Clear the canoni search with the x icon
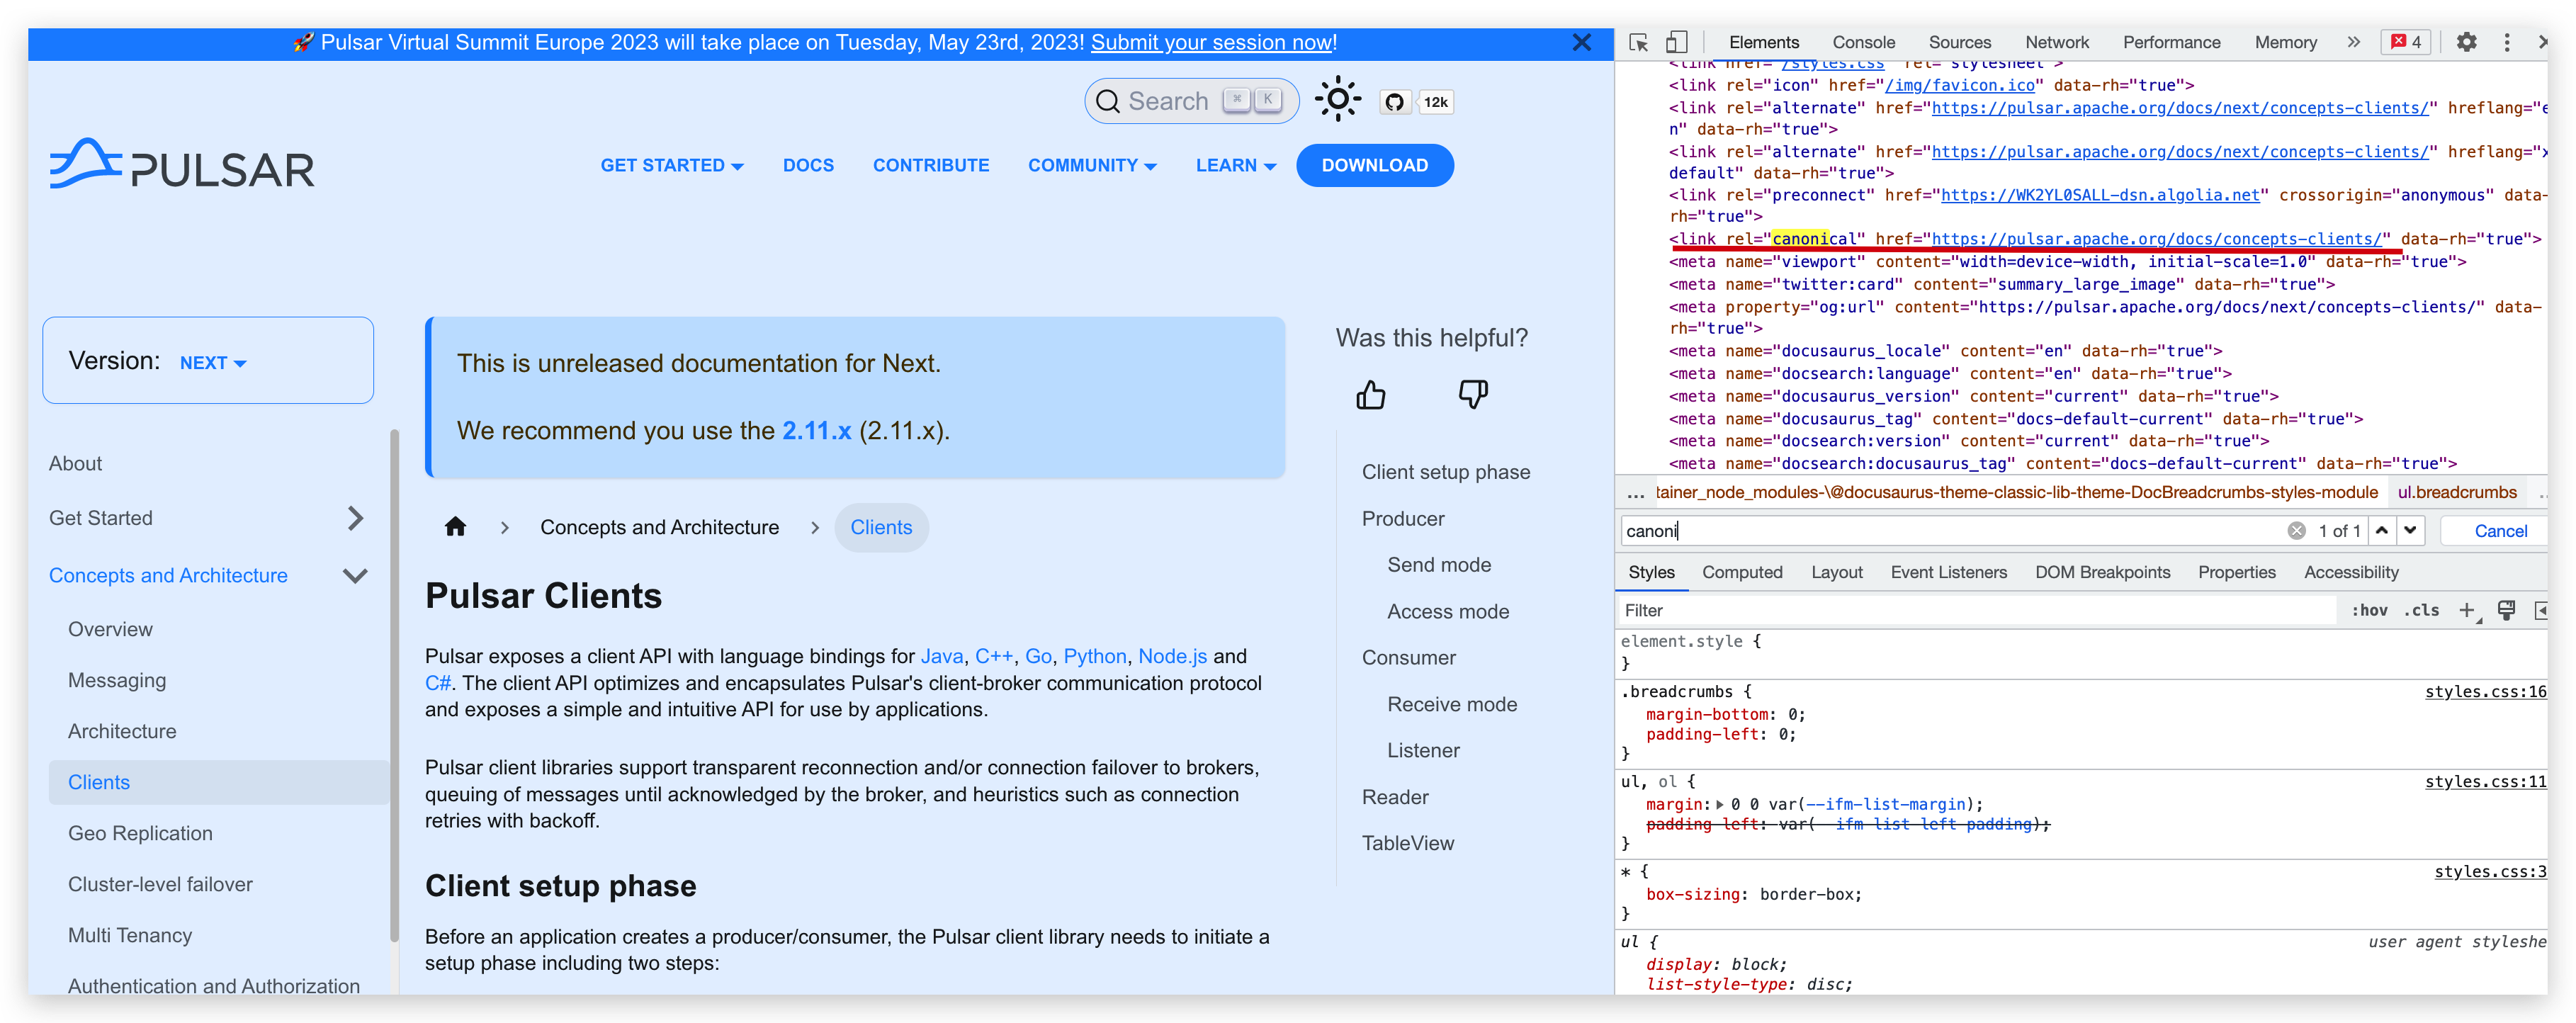This screenshot has width=2576, height=1023. coord(2297,530)
